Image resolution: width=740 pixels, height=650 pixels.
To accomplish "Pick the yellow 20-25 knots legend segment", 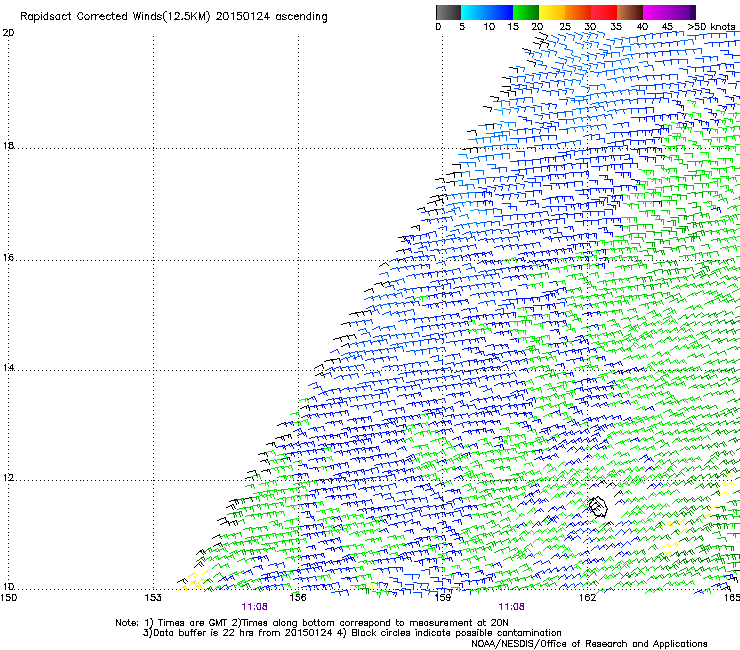I will (x=552, y=12).
